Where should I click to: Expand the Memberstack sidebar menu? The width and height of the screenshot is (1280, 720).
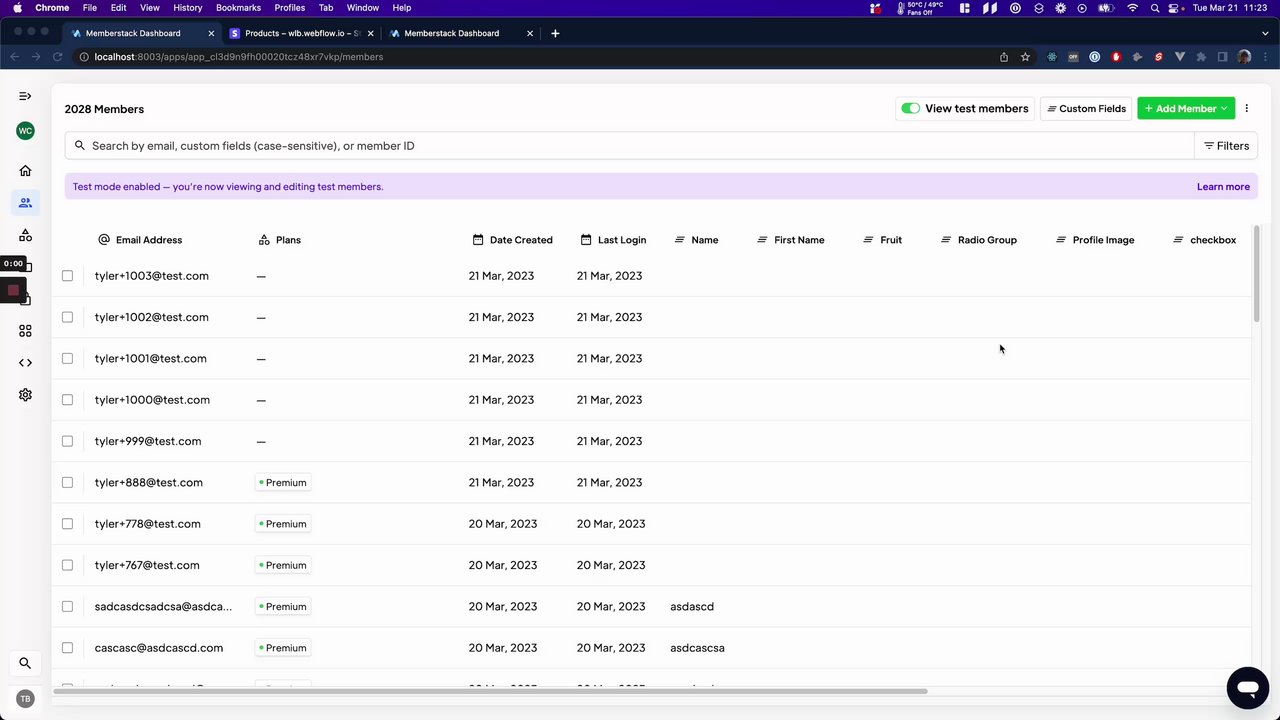point(25,96)
